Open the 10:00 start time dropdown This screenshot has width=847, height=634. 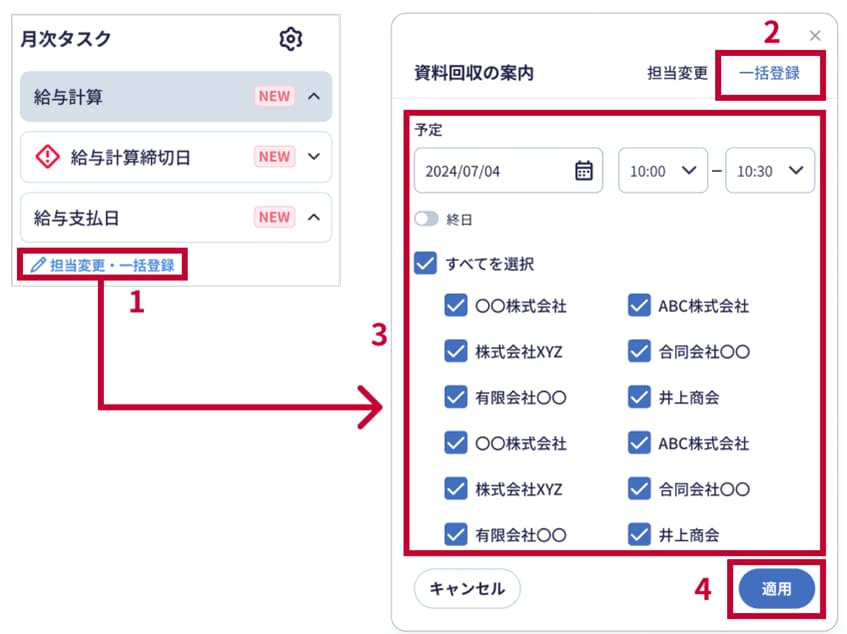pyautogui.click(x=663, y=171)
